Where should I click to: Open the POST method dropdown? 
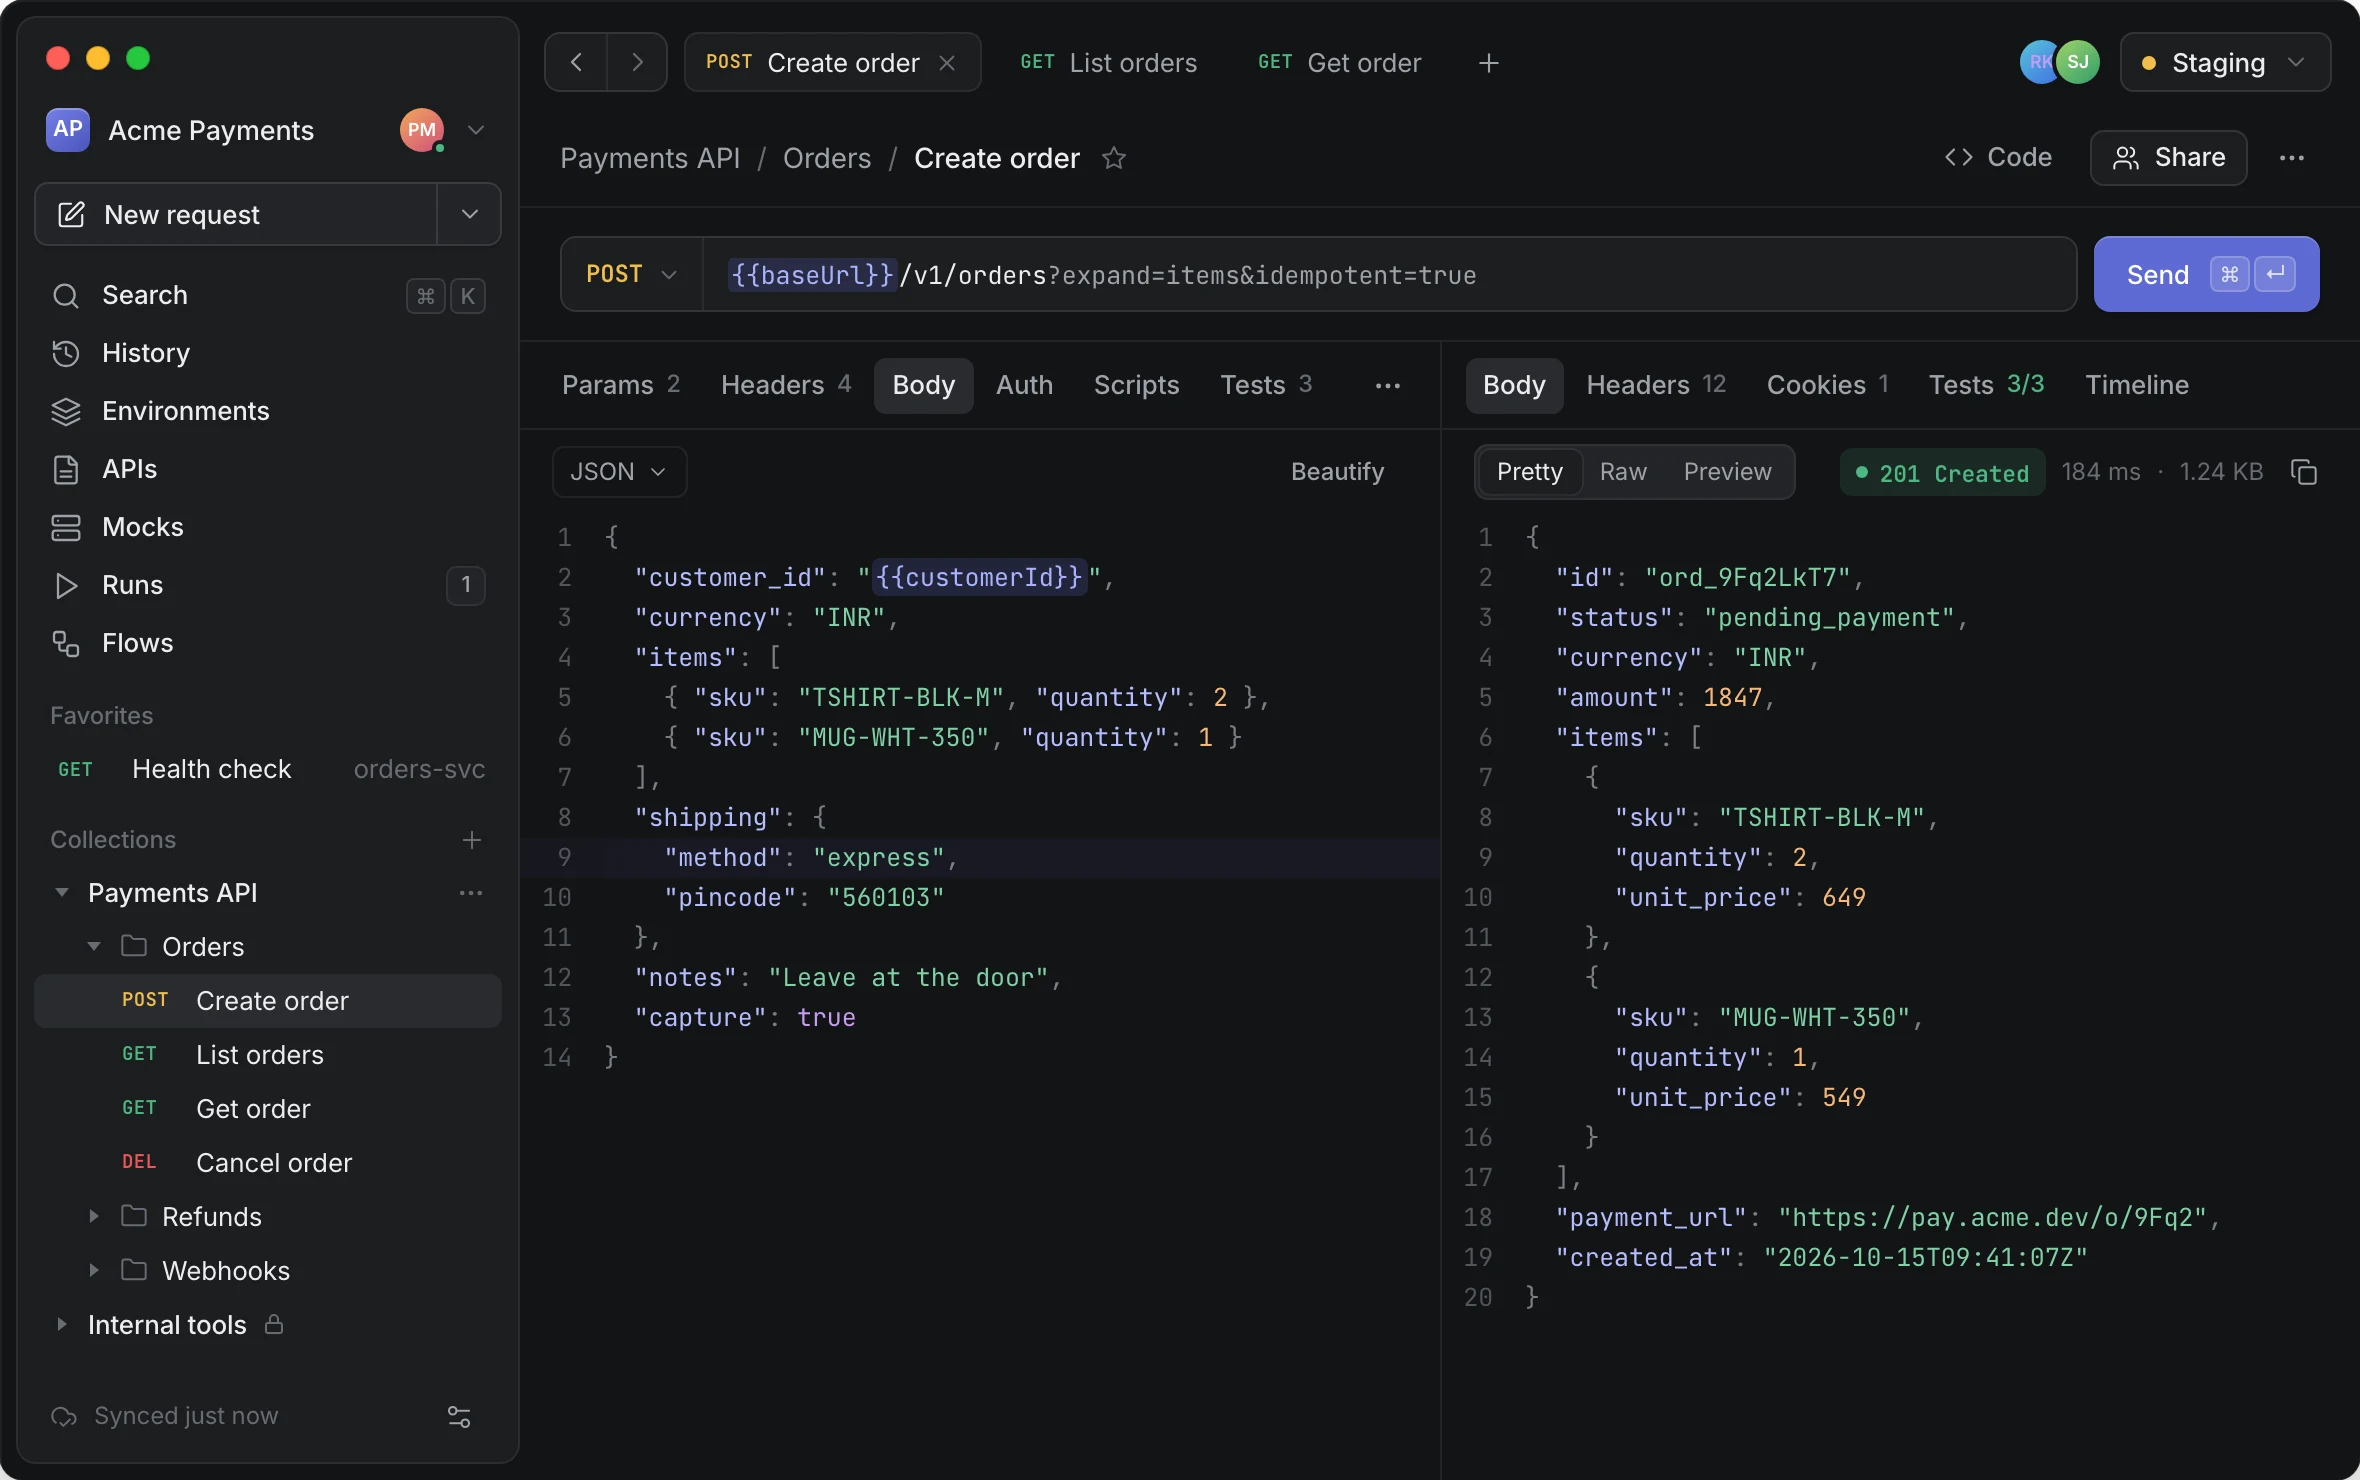coord(632,274)
